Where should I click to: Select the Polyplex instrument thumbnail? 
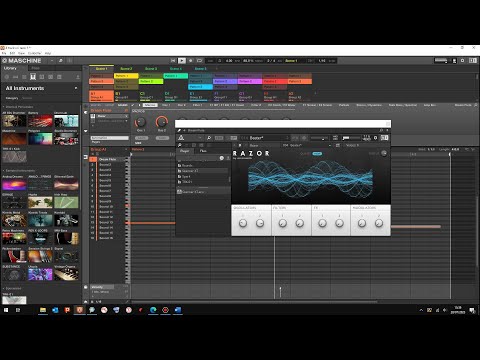coord(40,139)
